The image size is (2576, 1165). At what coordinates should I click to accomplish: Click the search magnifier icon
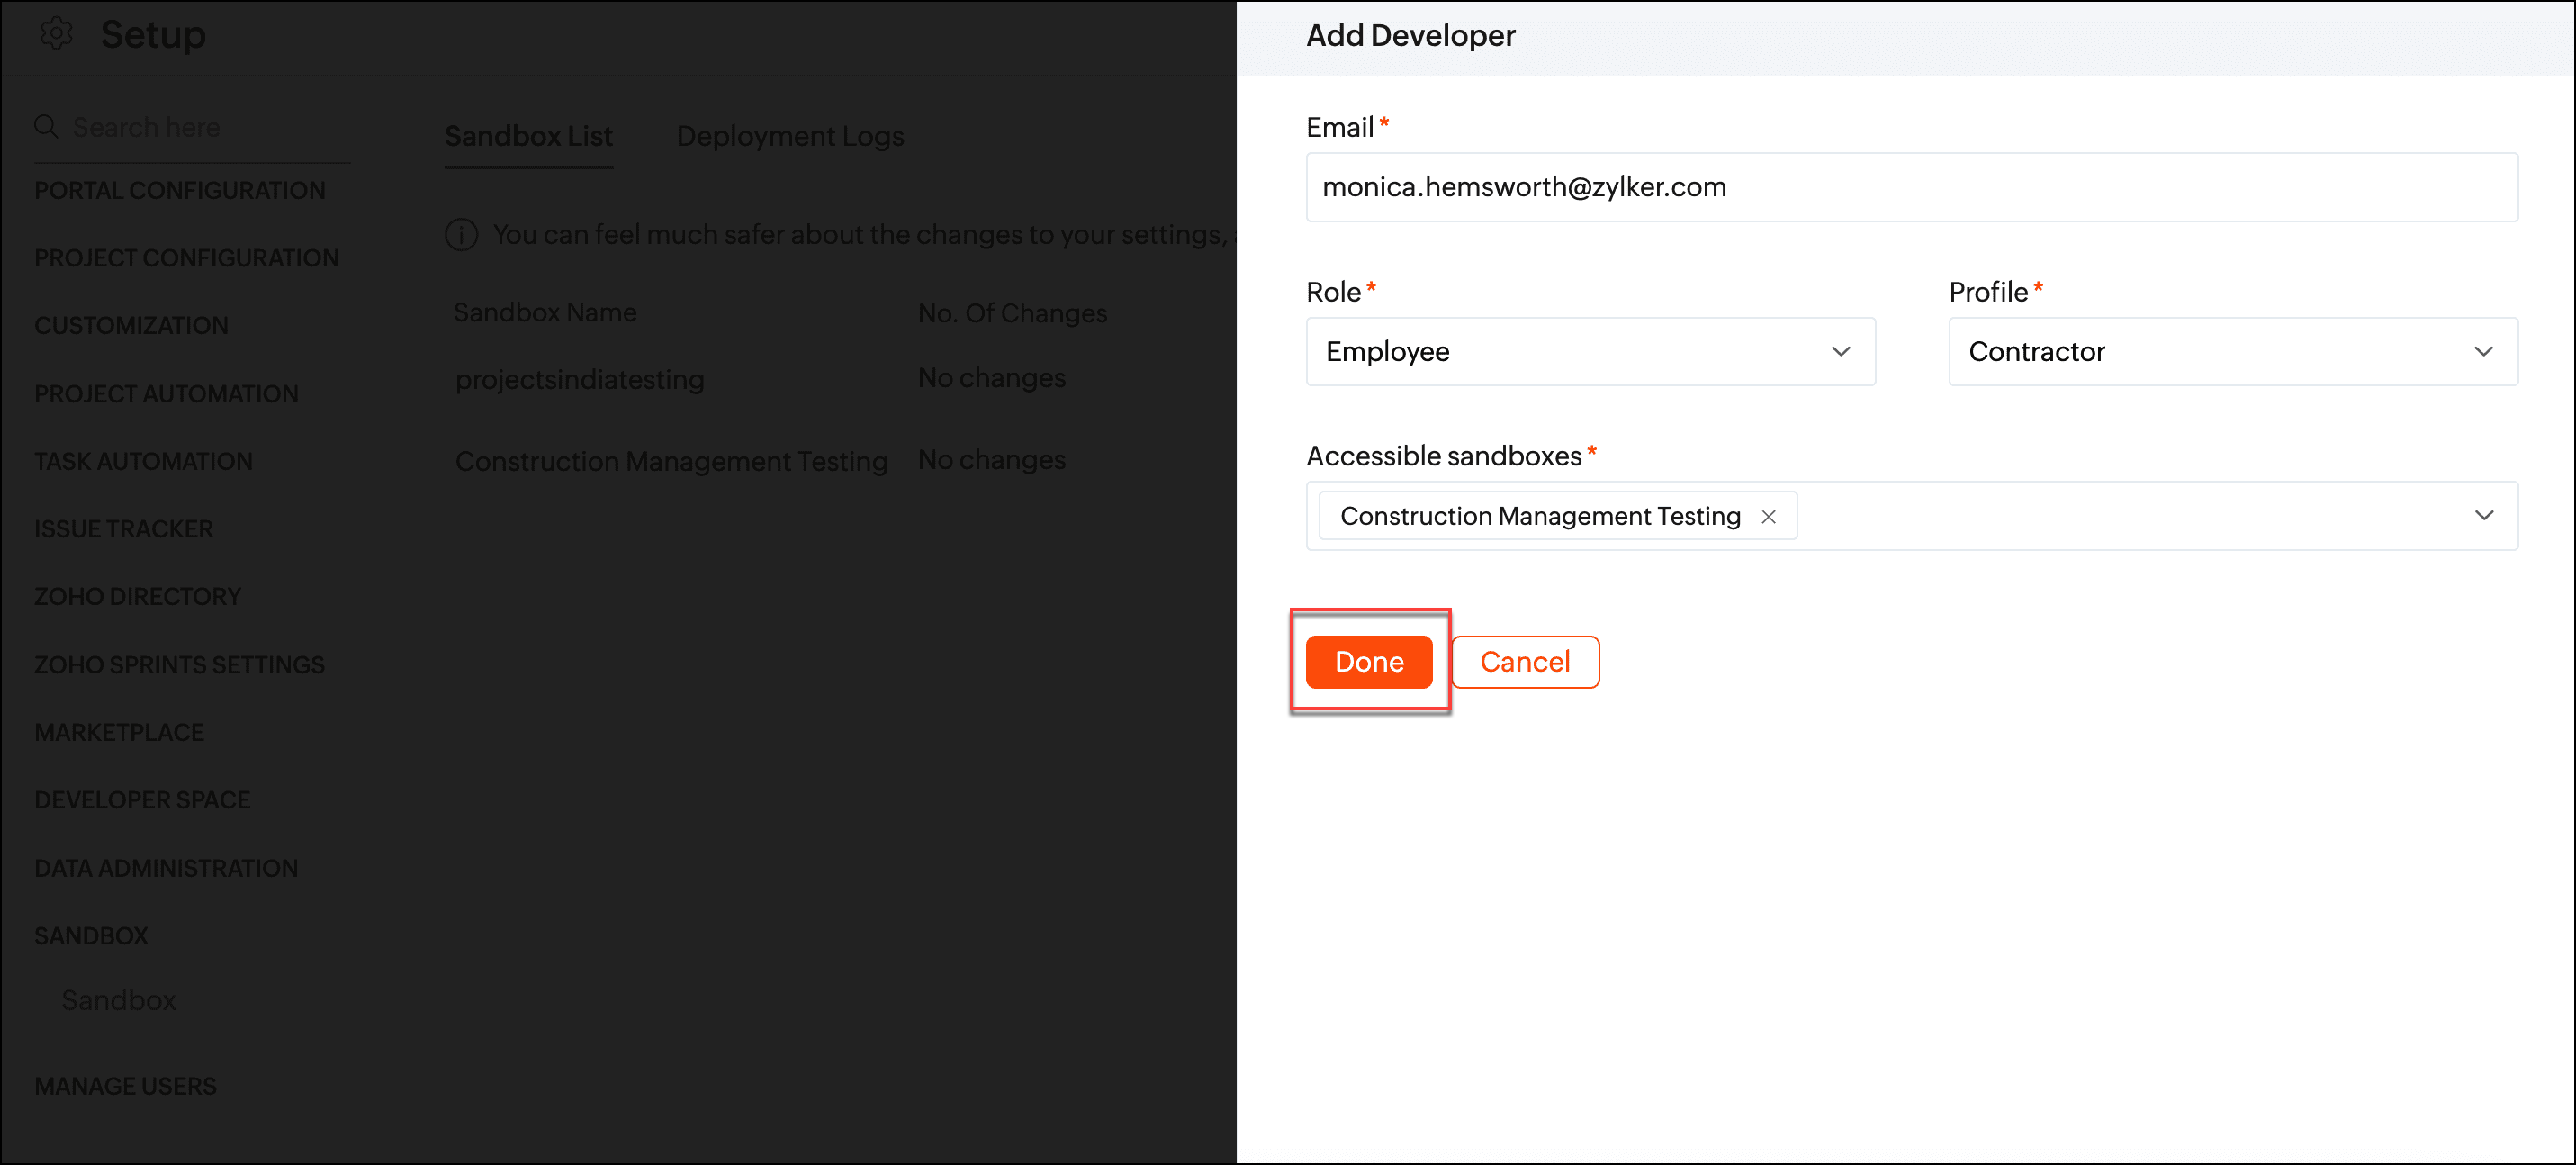tap(46, 127)
